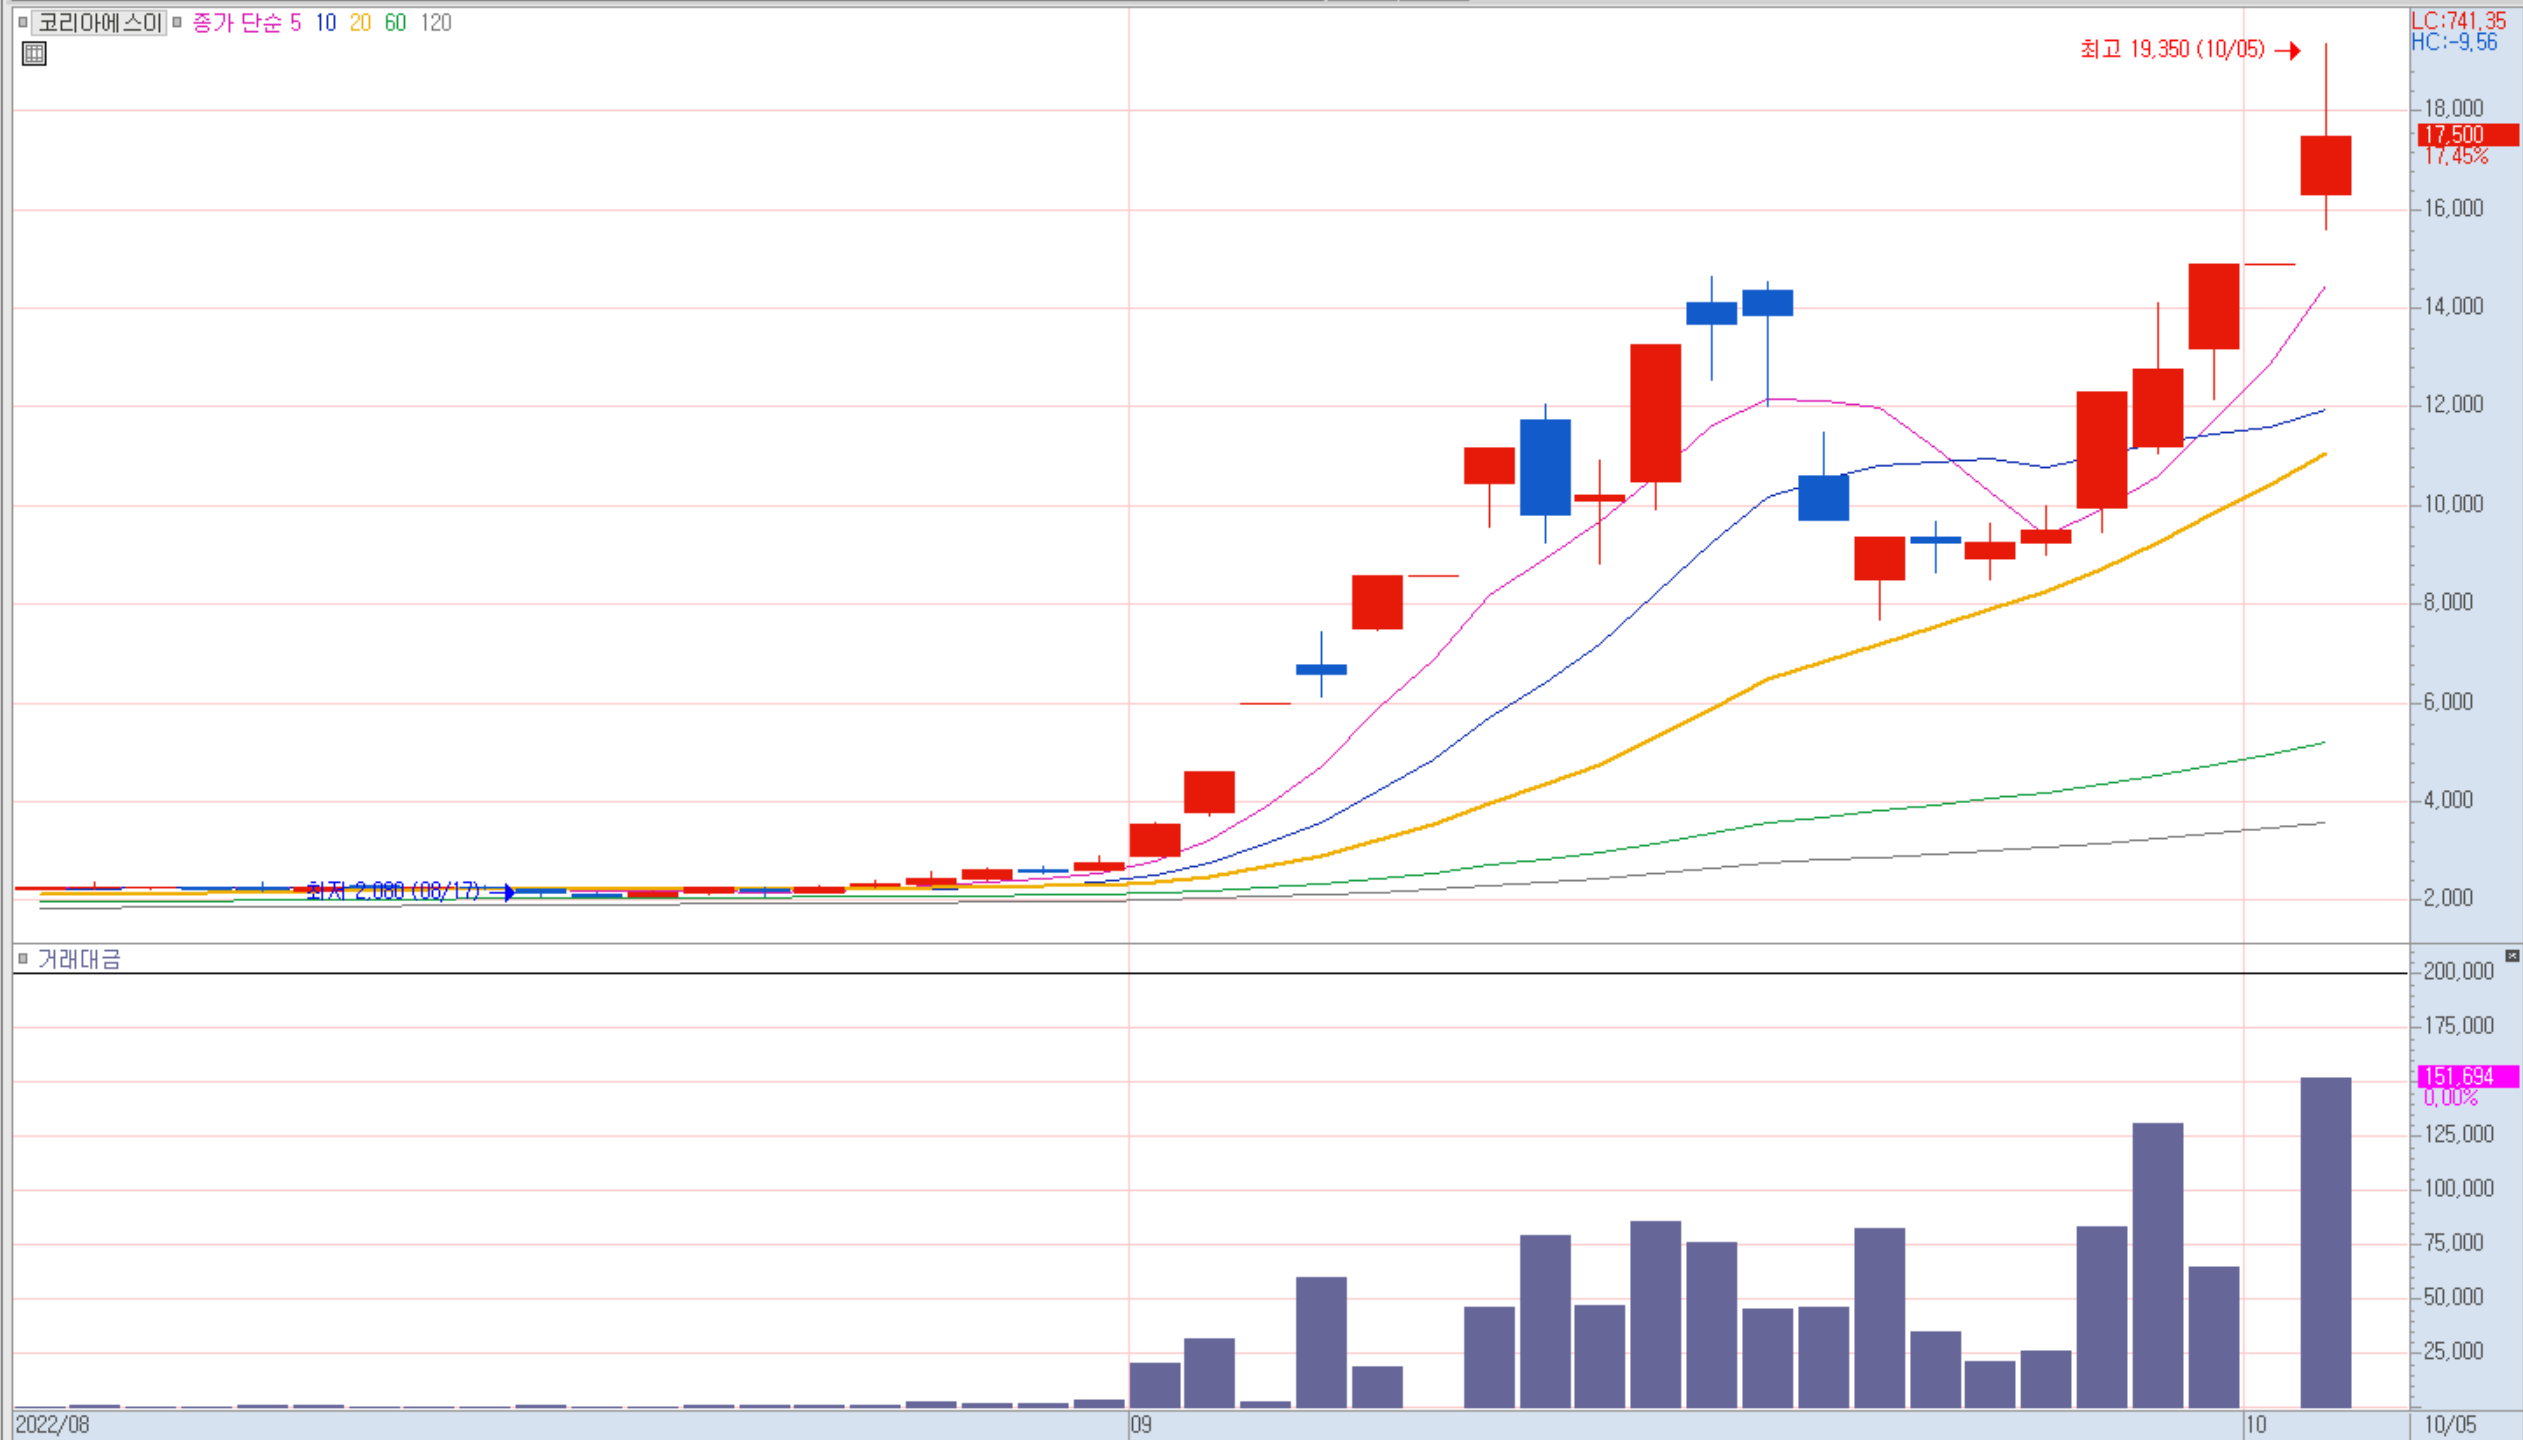Close the volume panel with small X
Image resolution: width=2523 pixels, height=1440 pixels.
(2511, 956)
